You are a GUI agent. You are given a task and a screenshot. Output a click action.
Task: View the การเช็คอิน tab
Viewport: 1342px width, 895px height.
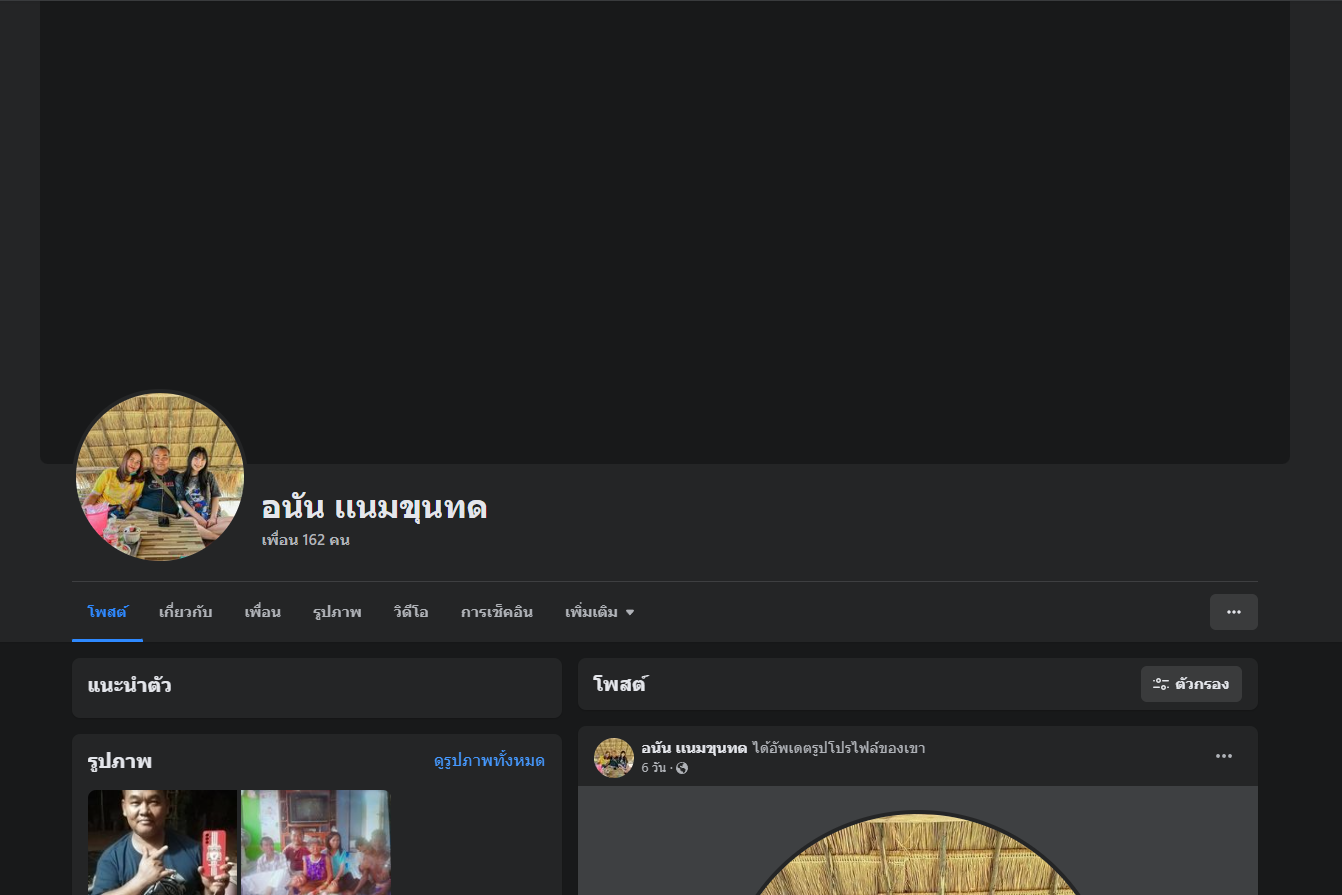click(497, 612)
